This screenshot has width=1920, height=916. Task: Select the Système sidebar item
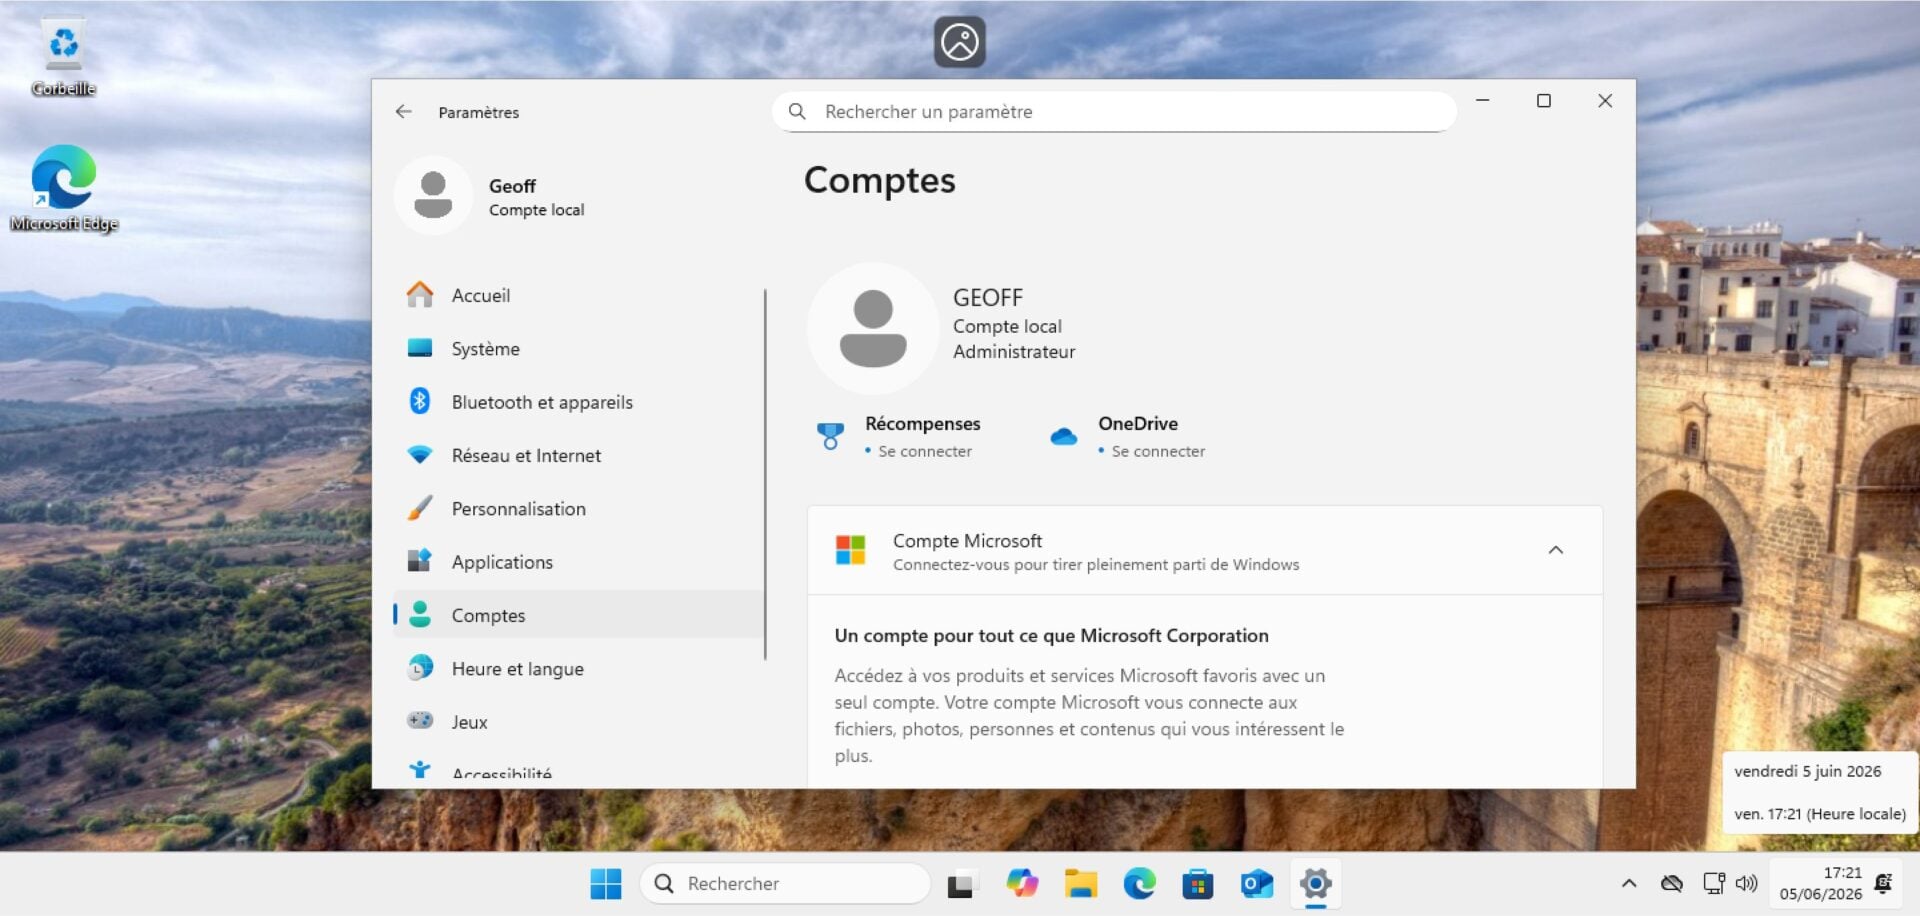point(580,348)
